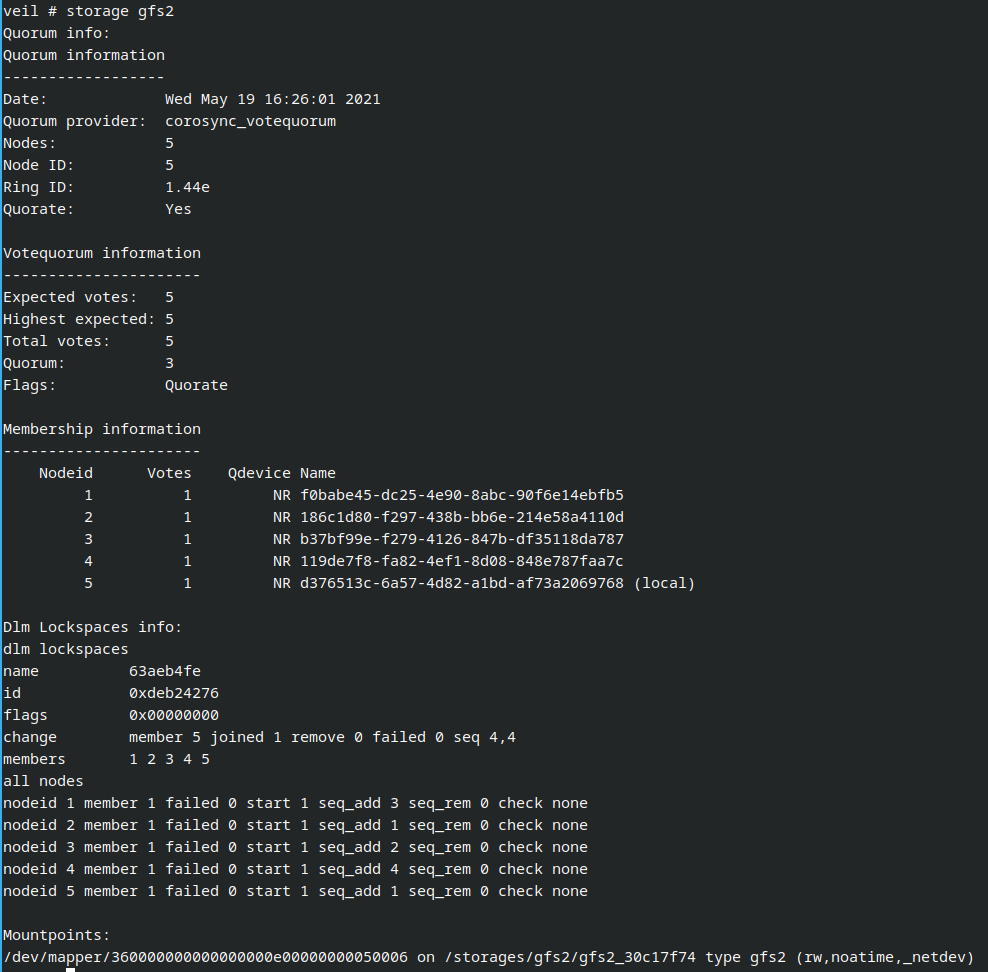Click the Membership information heading

click(102, 429)
